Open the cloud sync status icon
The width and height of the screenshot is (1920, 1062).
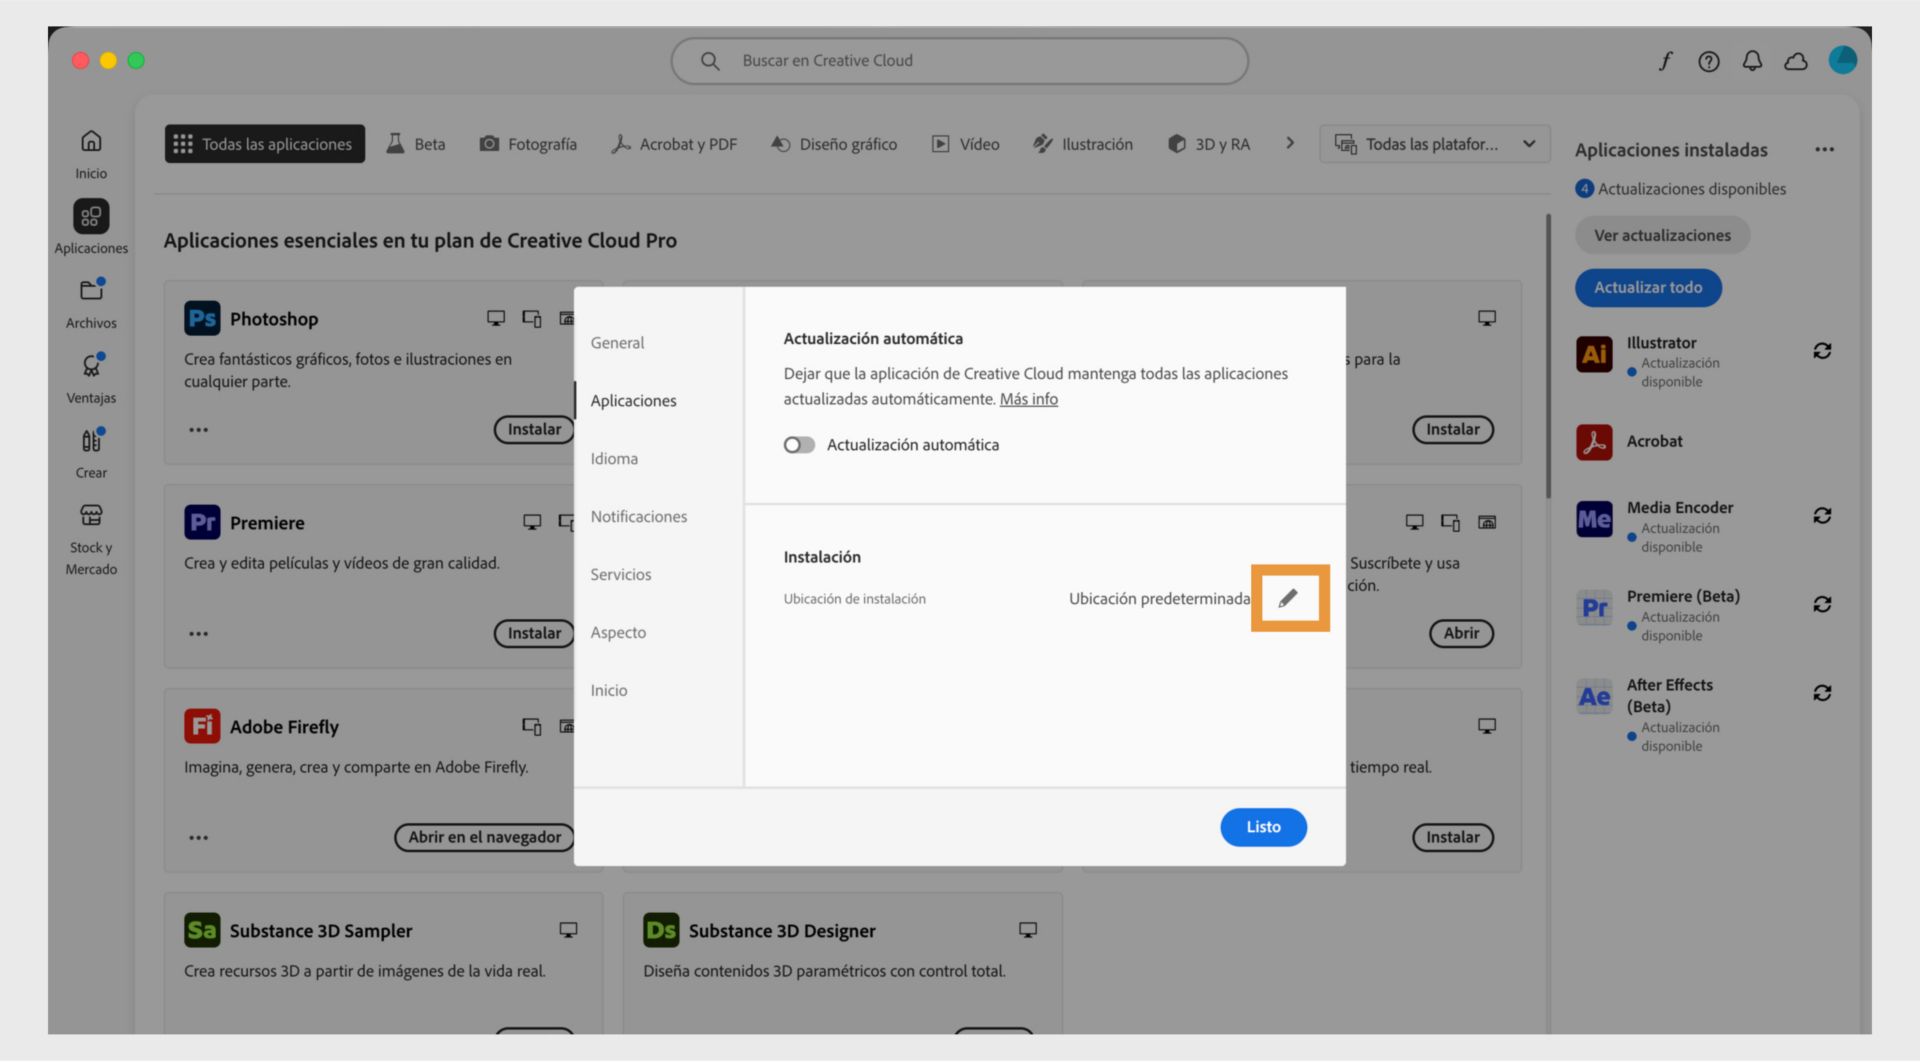click(1796, 61)
